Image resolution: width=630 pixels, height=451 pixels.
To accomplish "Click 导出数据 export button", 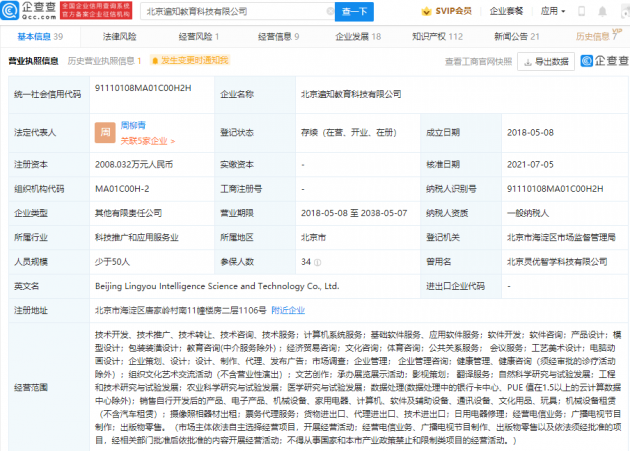I will click(x=546, y=62).
